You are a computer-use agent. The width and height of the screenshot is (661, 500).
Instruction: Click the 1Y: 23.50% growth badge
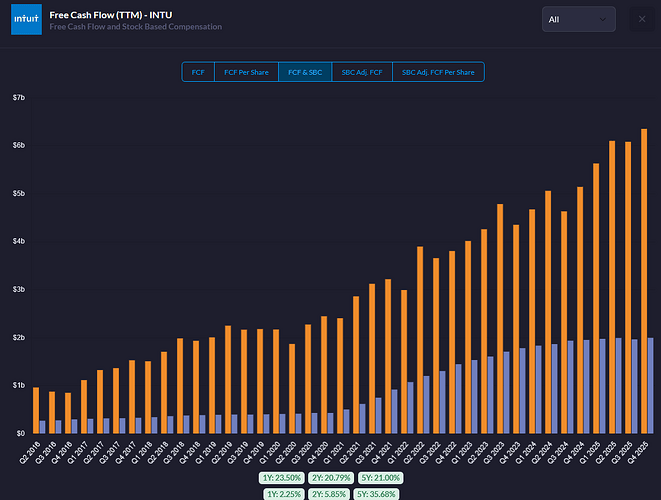pos(284,478)
